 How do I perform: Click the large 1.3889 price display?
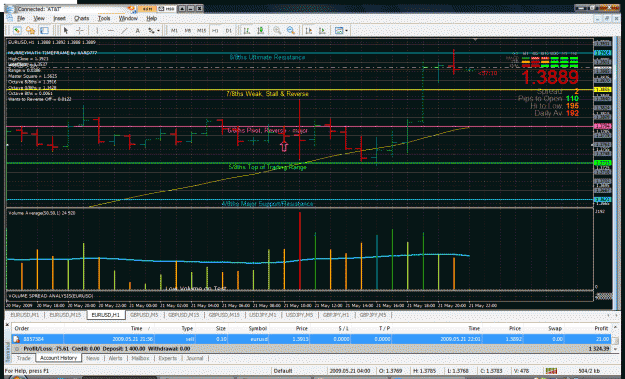[549, 77]
